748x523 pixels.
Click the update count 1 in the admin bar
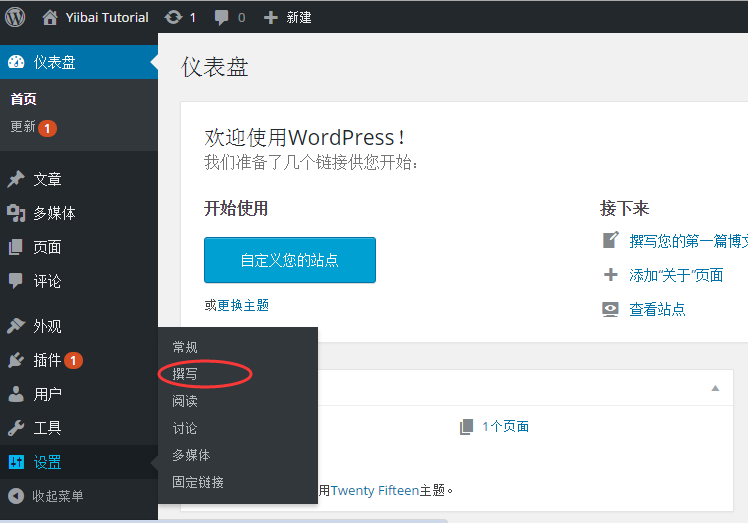click(193, 18)
